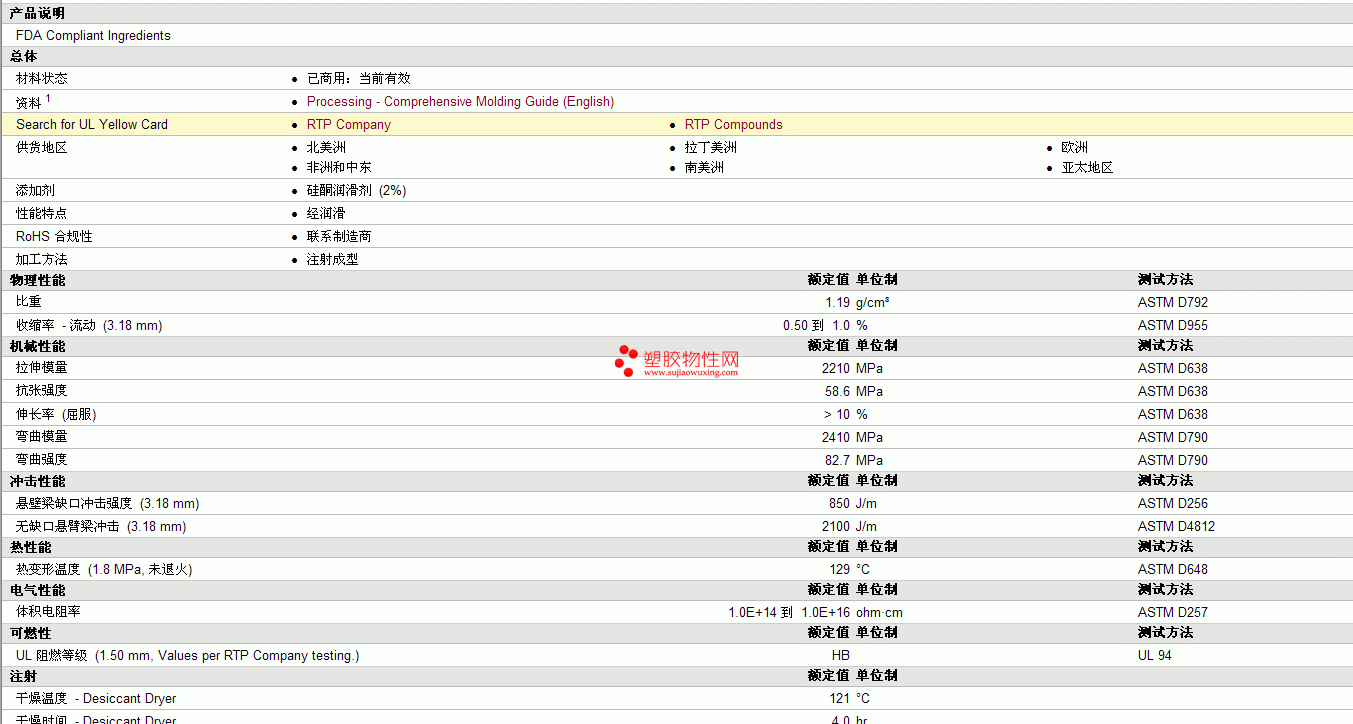Select the 拉伸模量 value 2210
1353x724 pixels.
click(836, 369)
